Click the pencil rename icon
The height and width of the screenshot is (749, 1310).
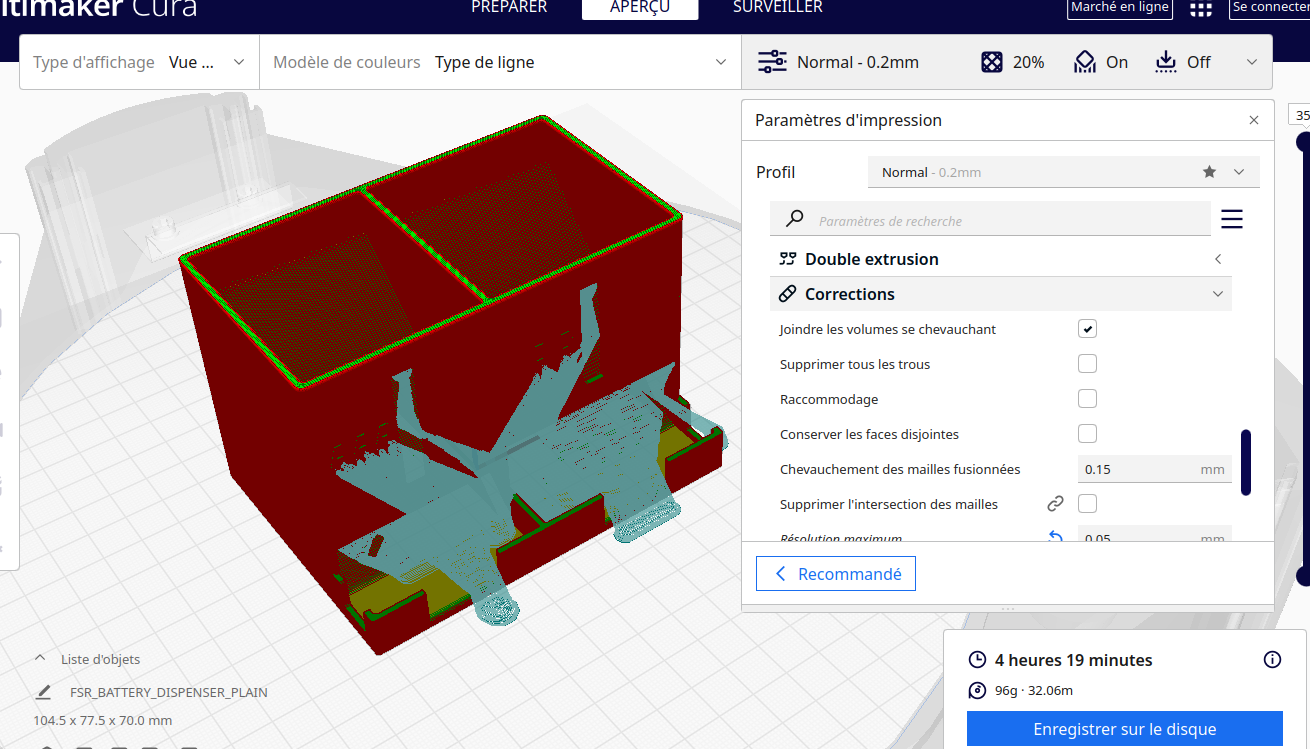[43, 692]
